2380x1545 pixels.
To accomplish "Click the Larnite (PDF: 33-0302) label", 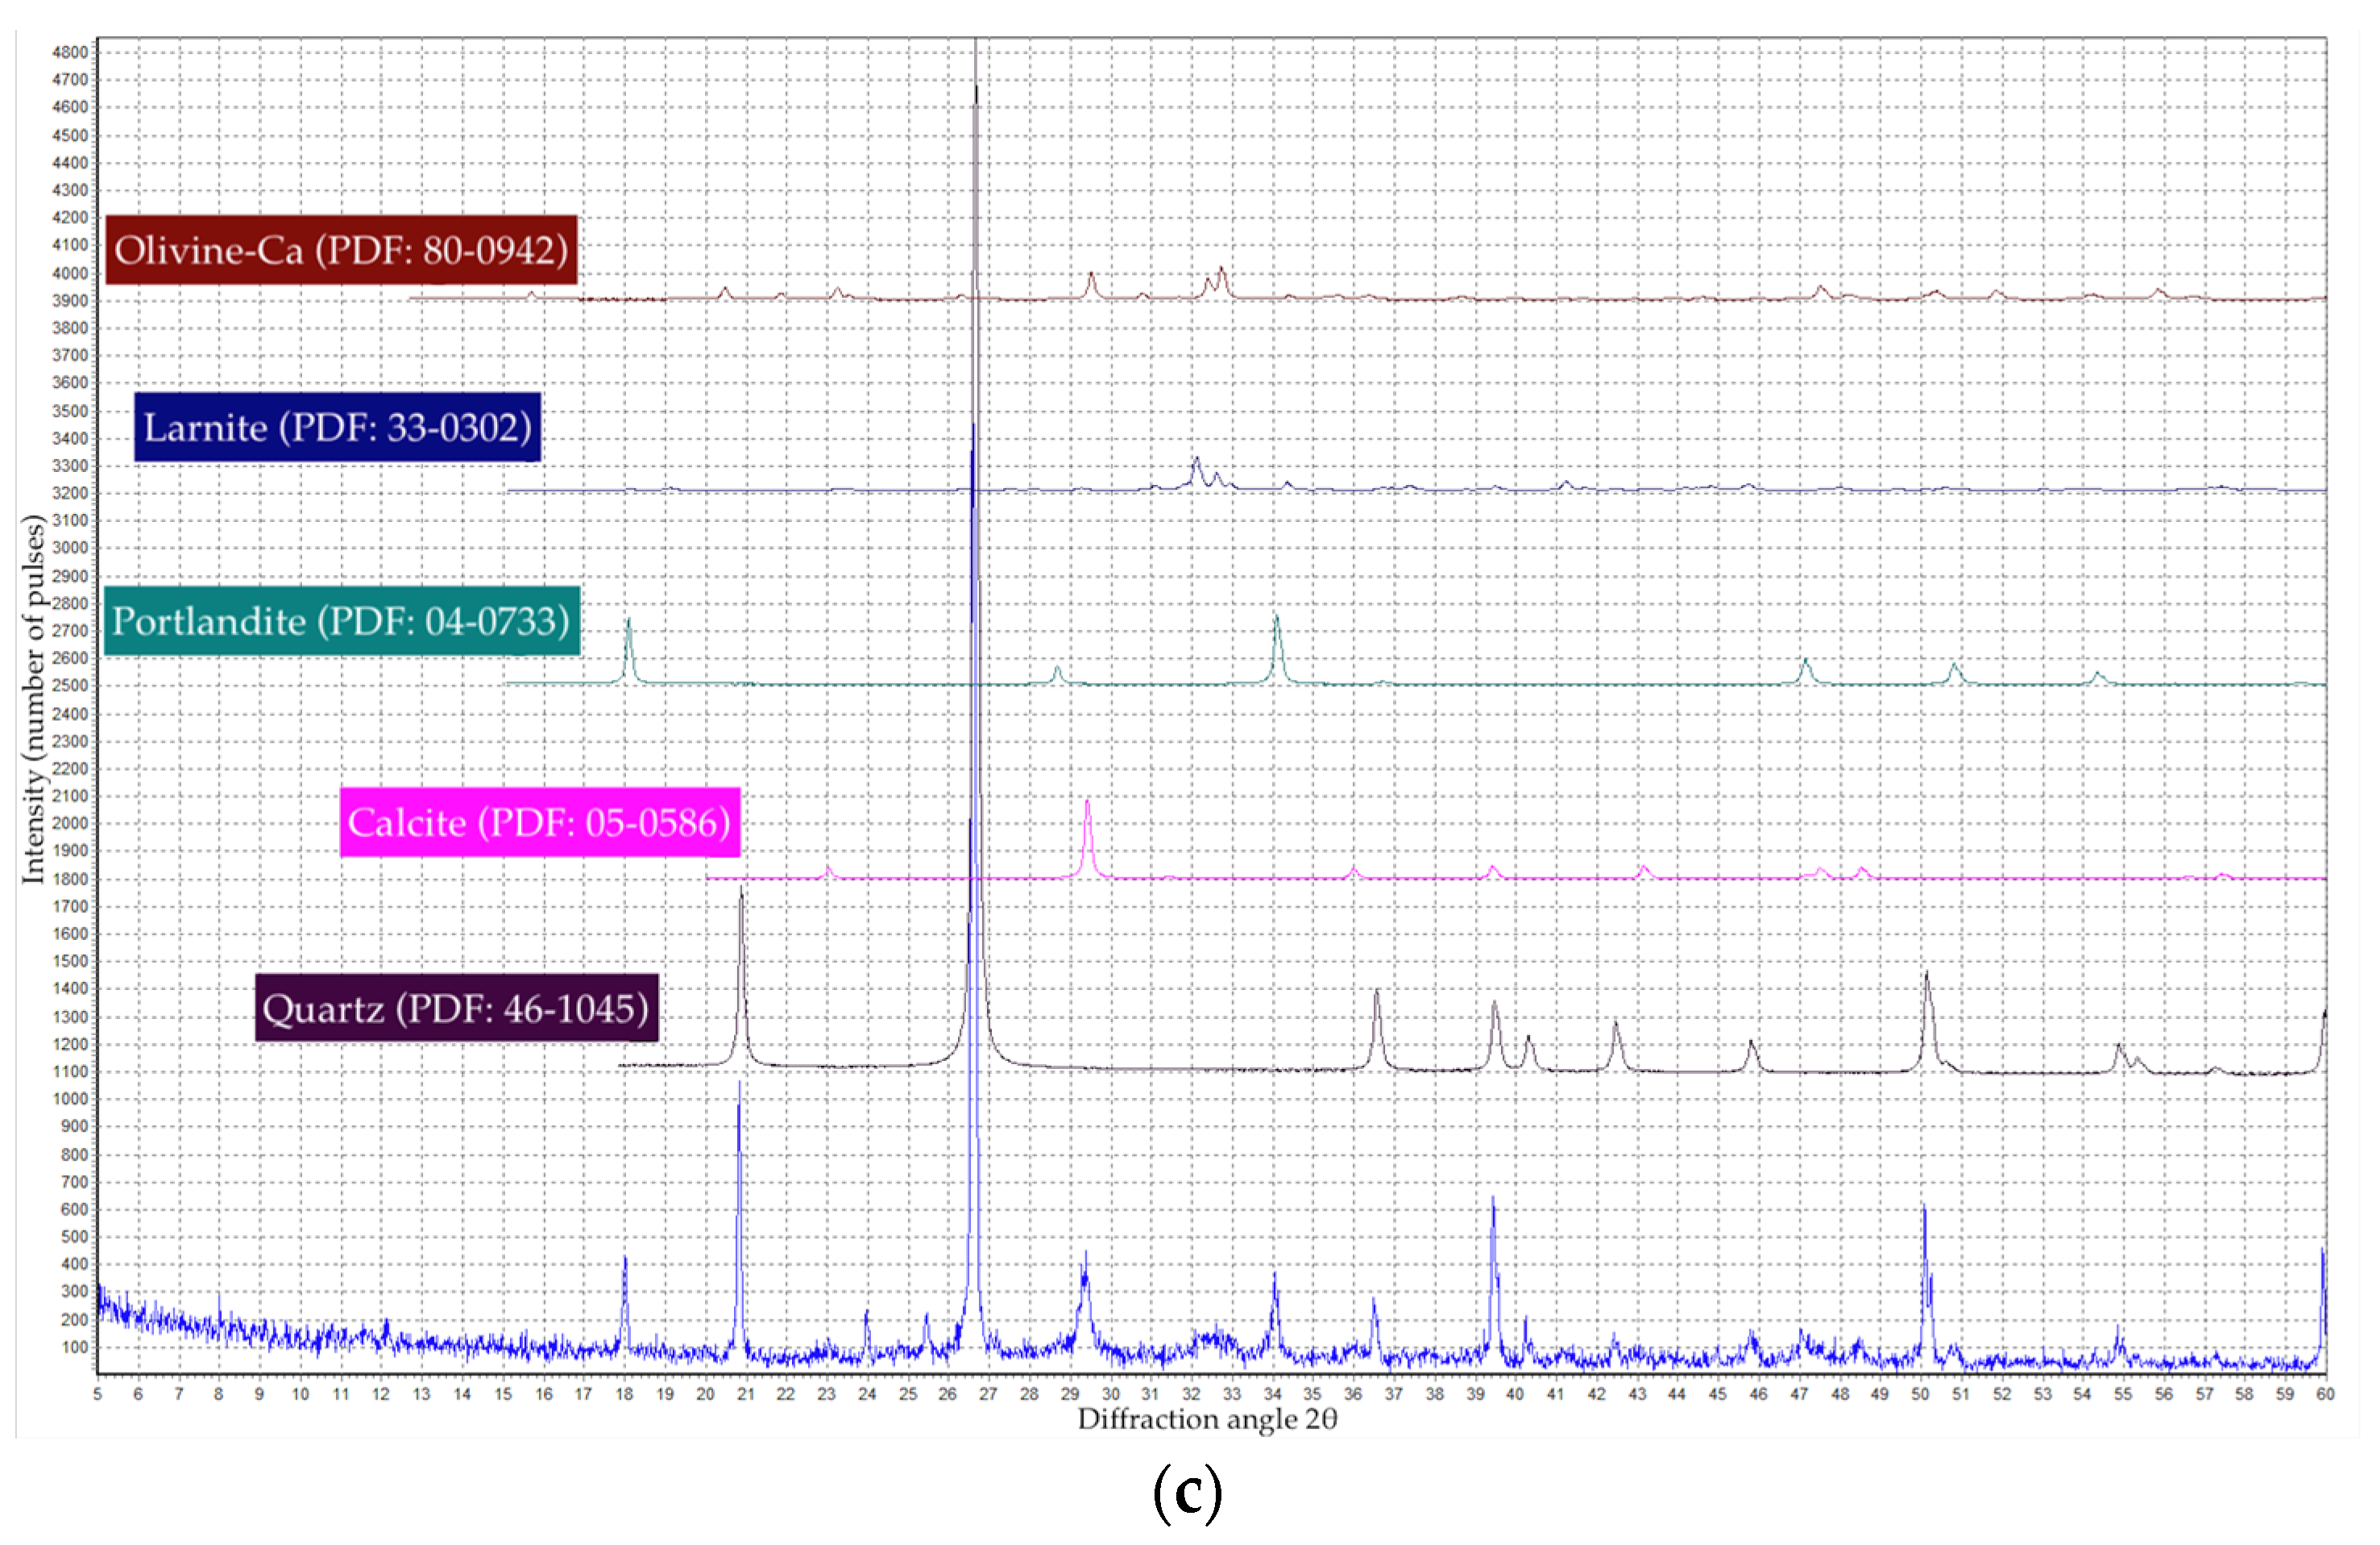I will 338,428.
